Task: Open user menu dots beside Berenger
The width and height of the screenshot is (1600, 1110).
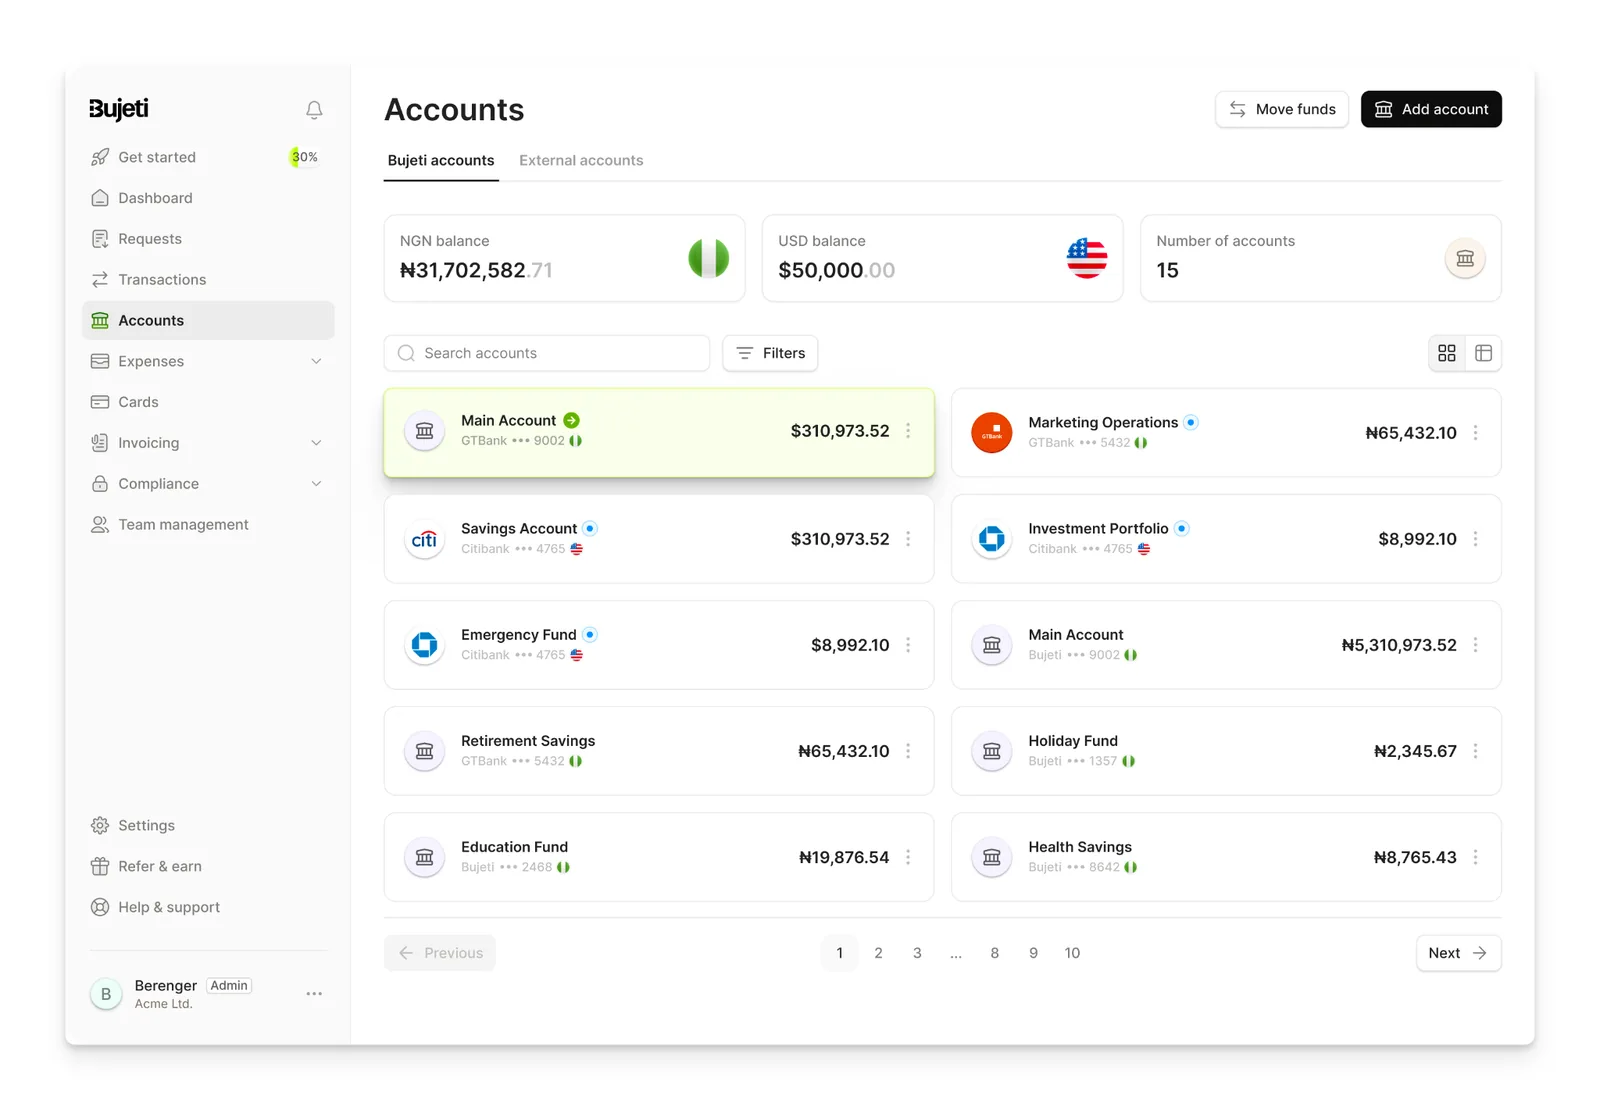Action: click(x=314, y=994)
